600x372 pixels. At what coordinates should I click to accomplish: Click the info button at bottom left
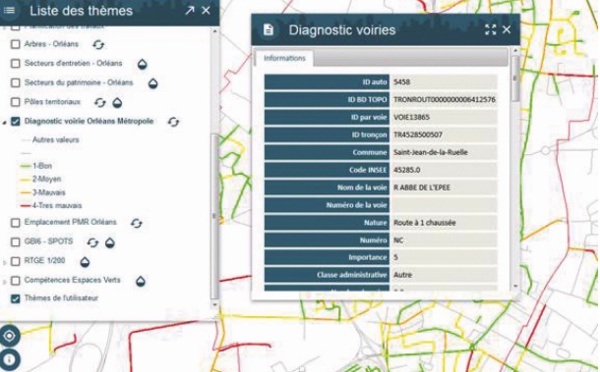coord(9,360)
